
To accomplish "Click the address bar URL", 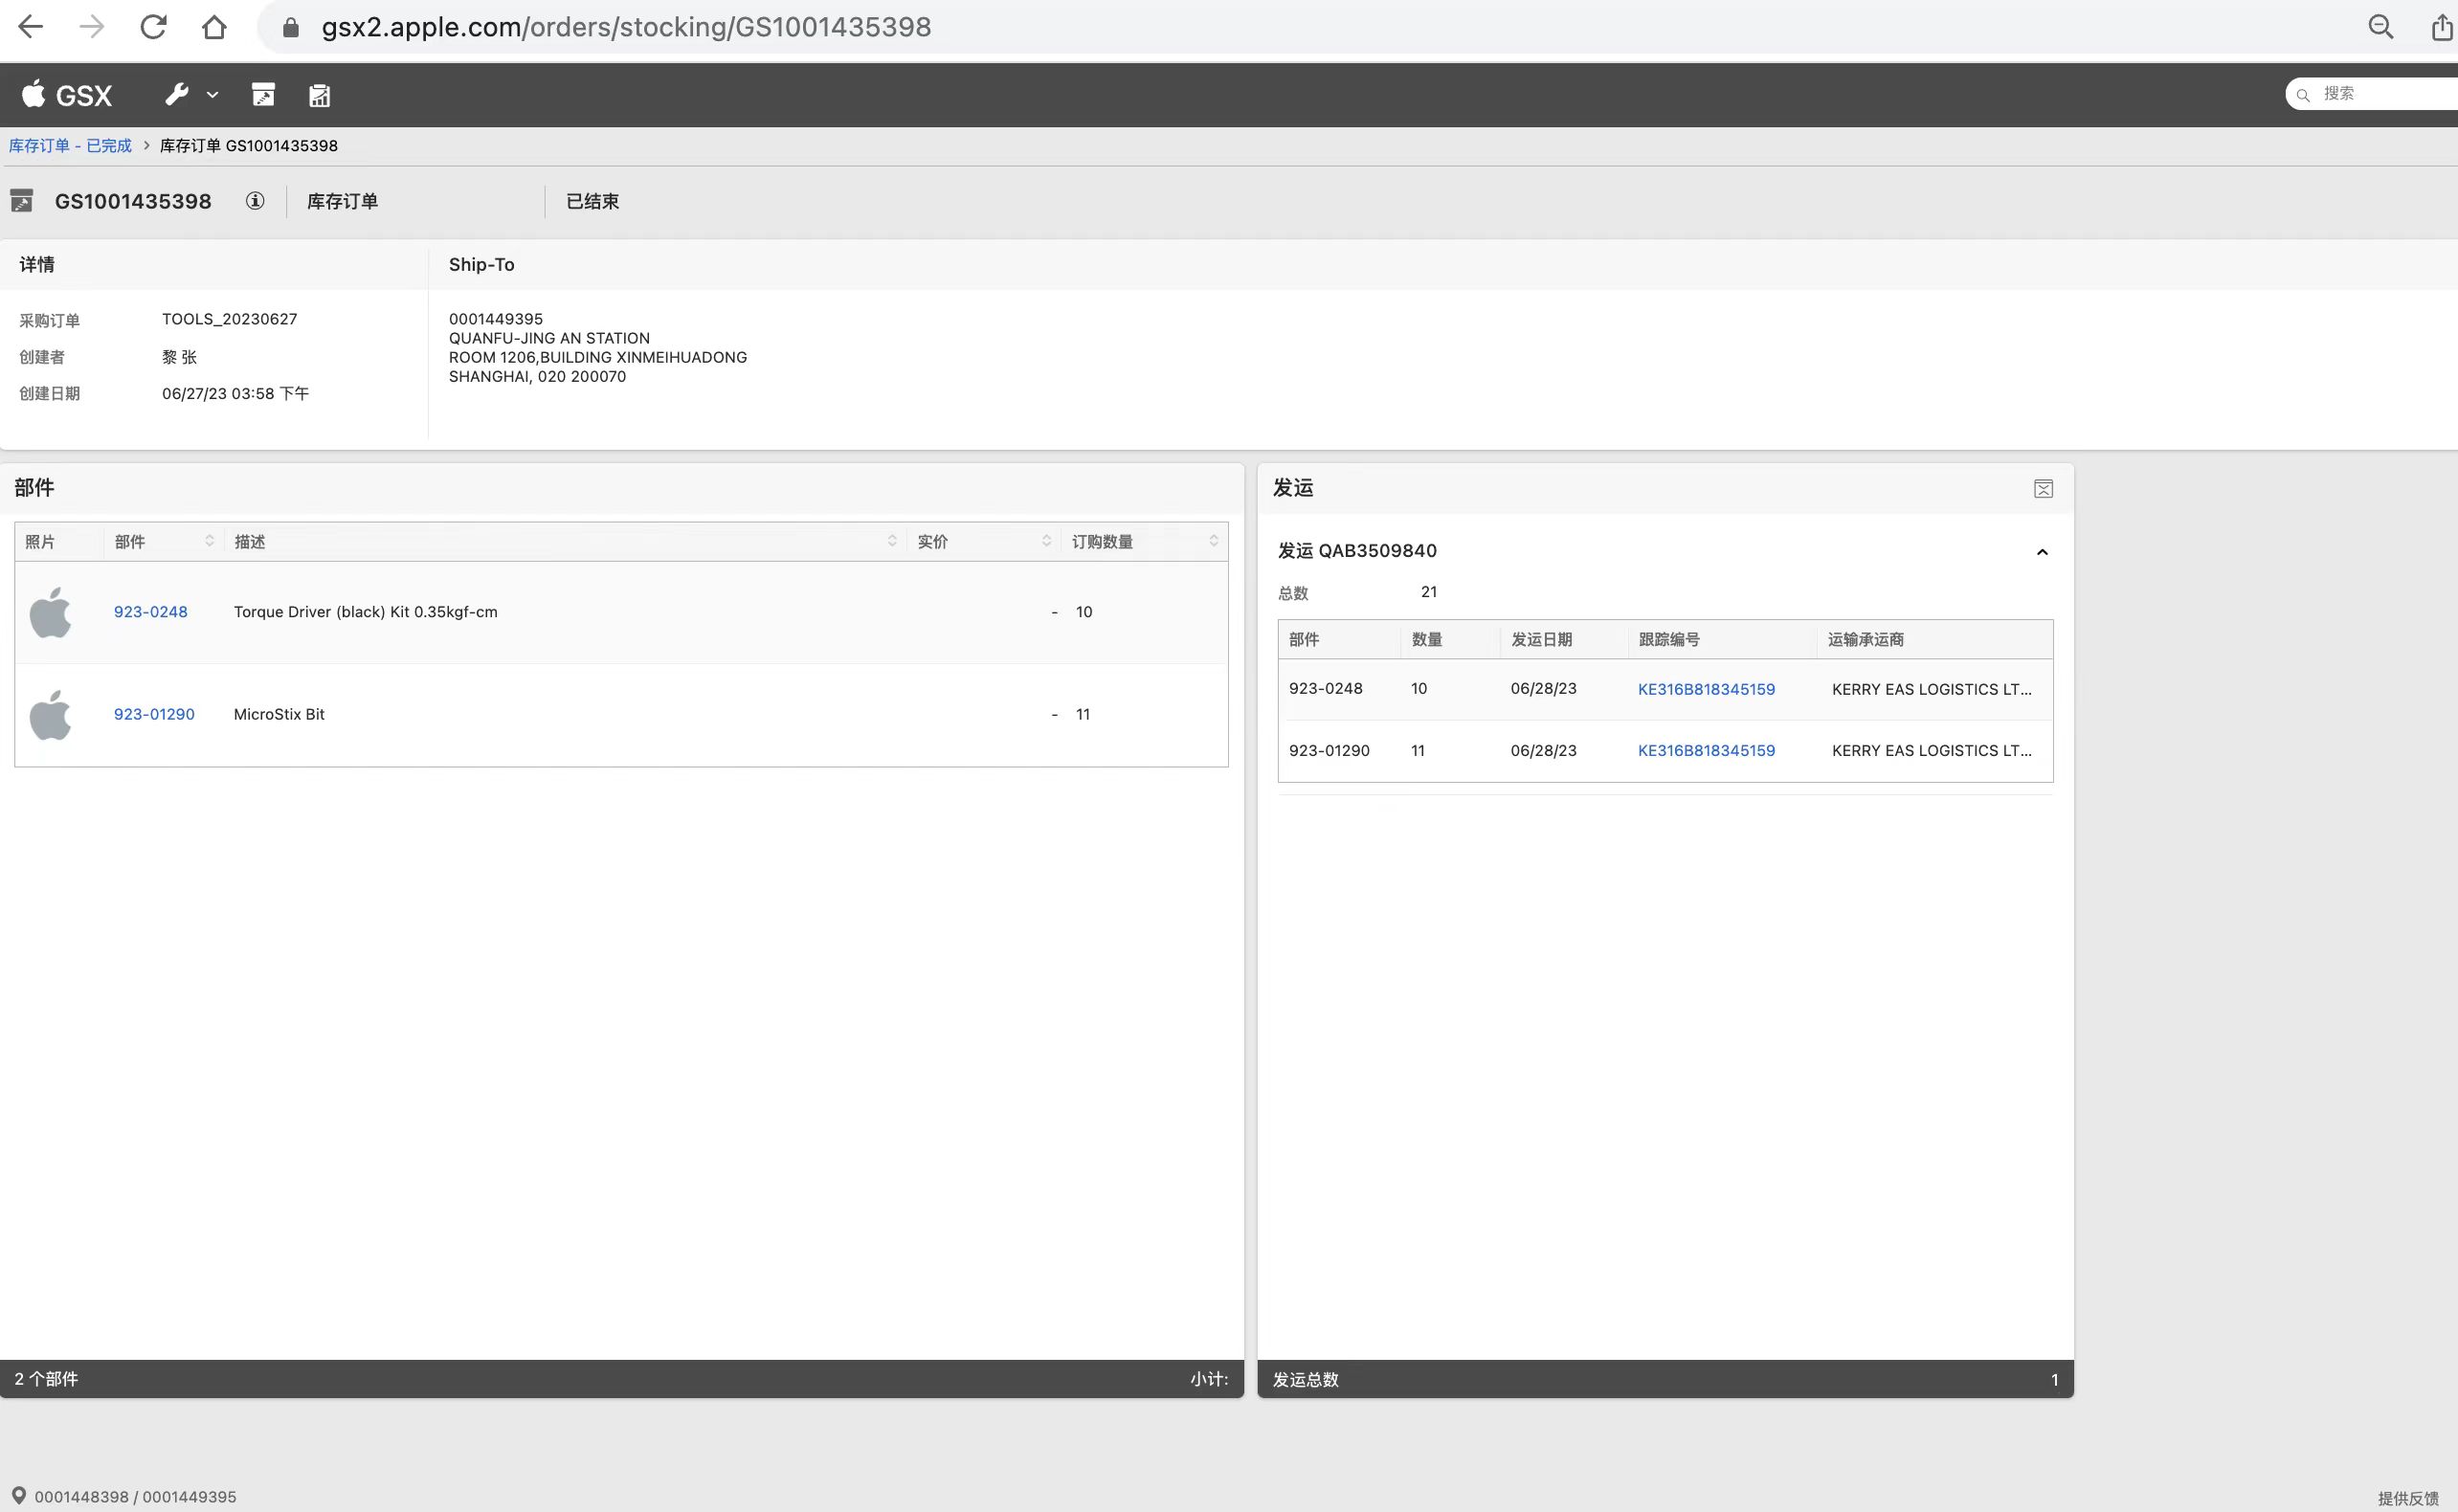I will click(x=626, y=27).
